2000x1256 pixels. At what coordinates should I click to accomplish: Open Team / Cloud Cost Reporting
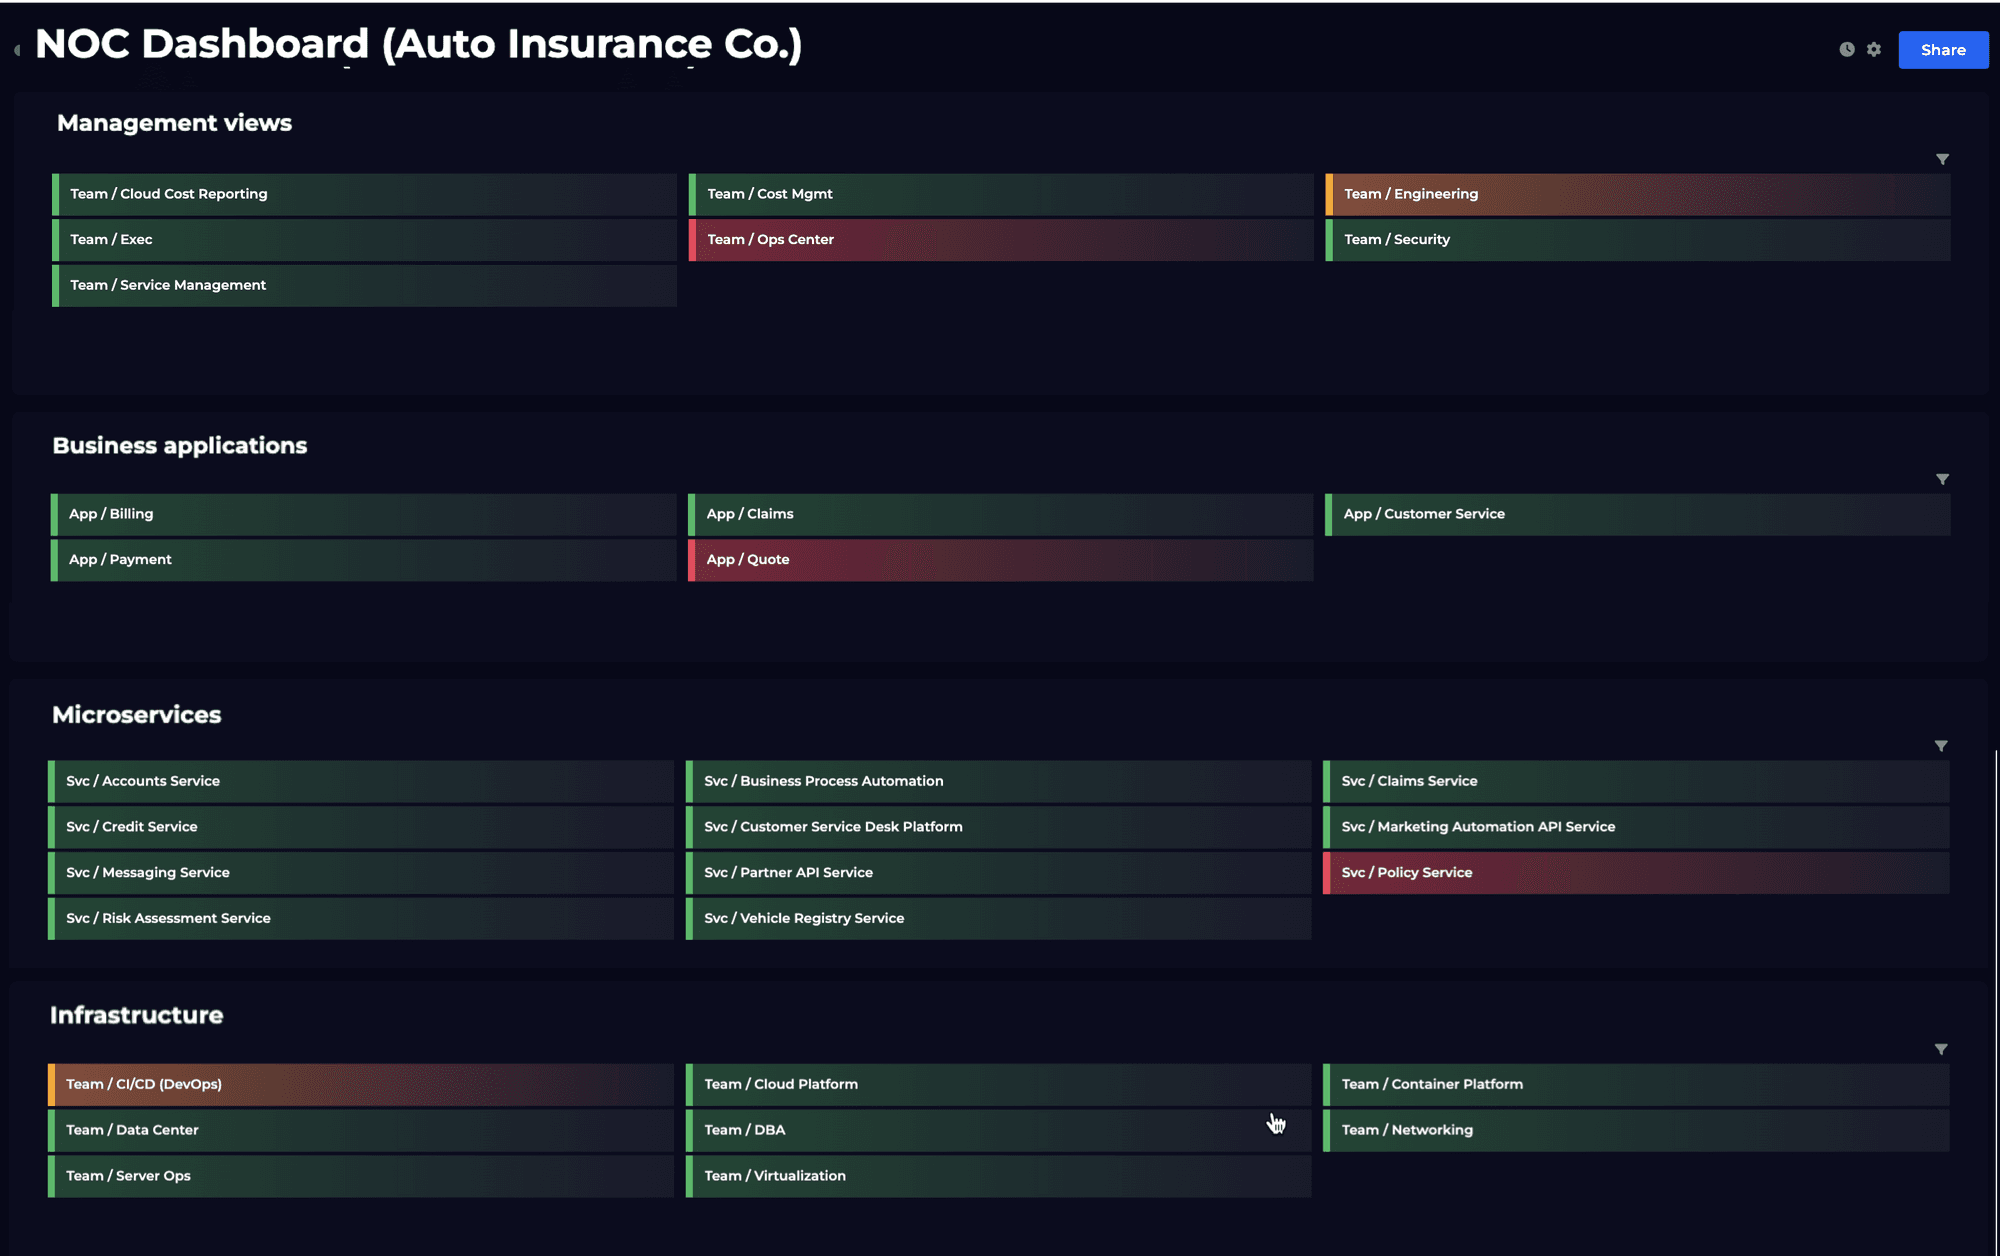[364, 194]
